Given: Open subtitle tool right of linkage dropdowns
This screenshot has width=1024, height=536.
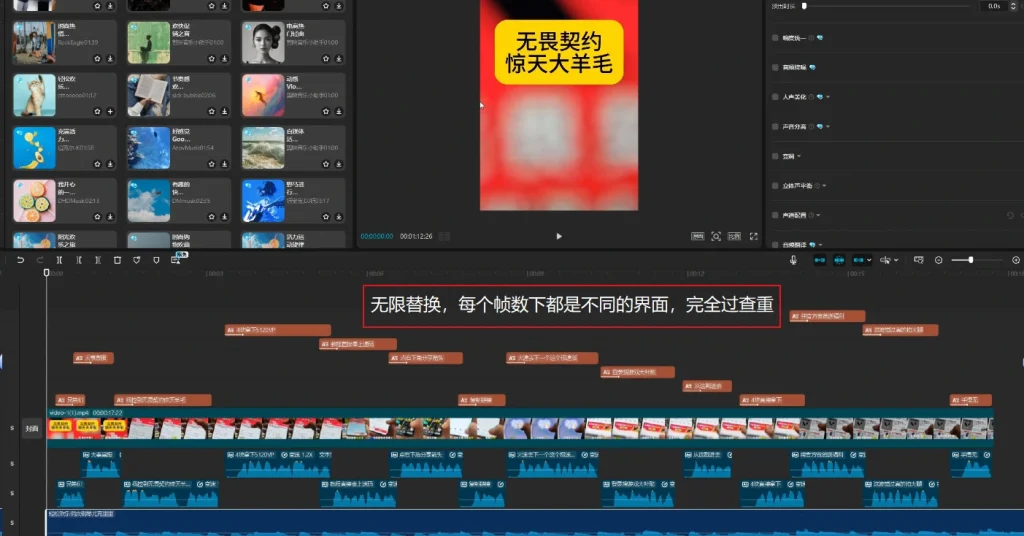Looking at the screenshot, I should point(918,260).
